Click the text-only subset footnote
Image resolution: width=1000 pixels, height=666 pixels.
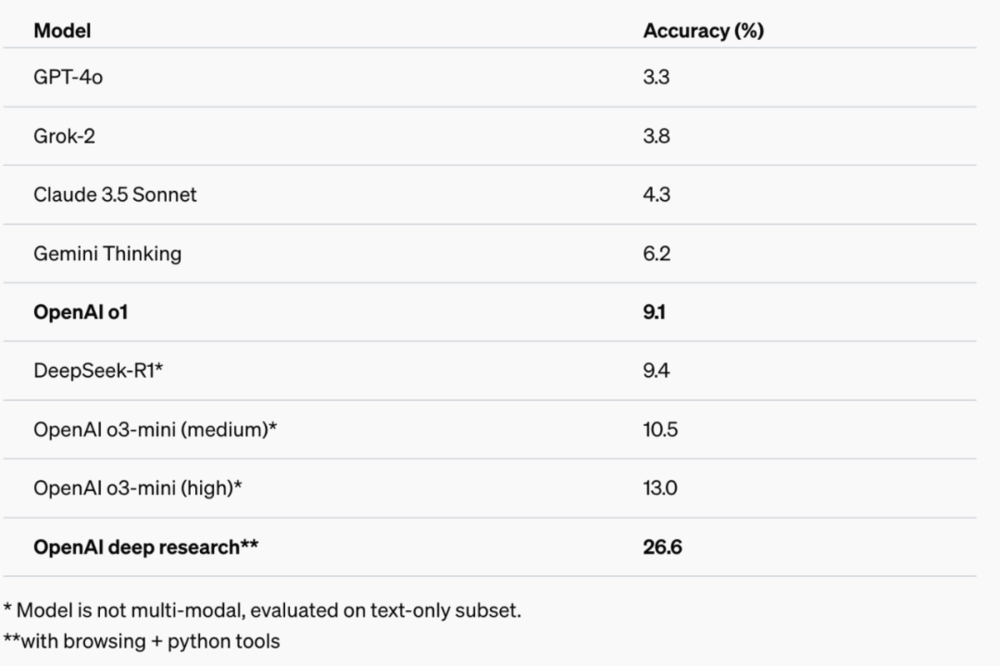coord(262,610)
